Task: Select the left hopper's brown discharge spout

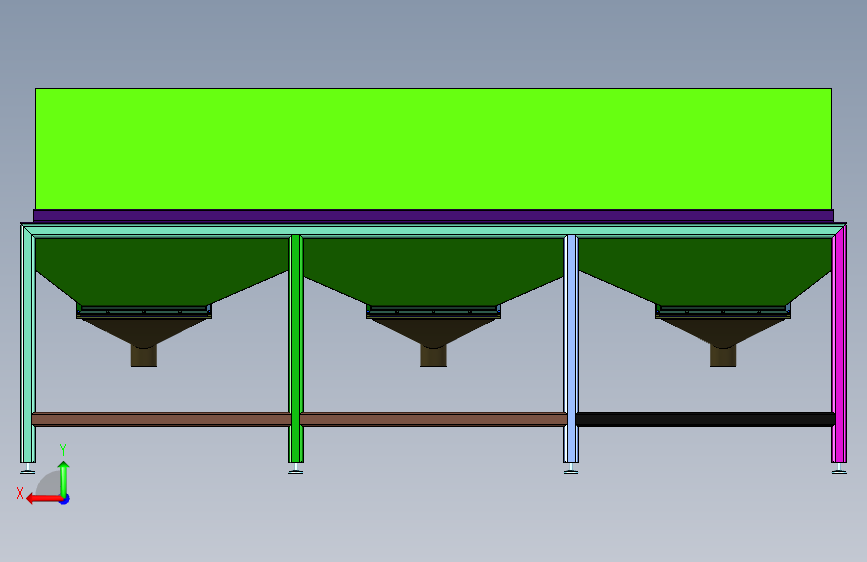Action: click(x=144, y=356)
